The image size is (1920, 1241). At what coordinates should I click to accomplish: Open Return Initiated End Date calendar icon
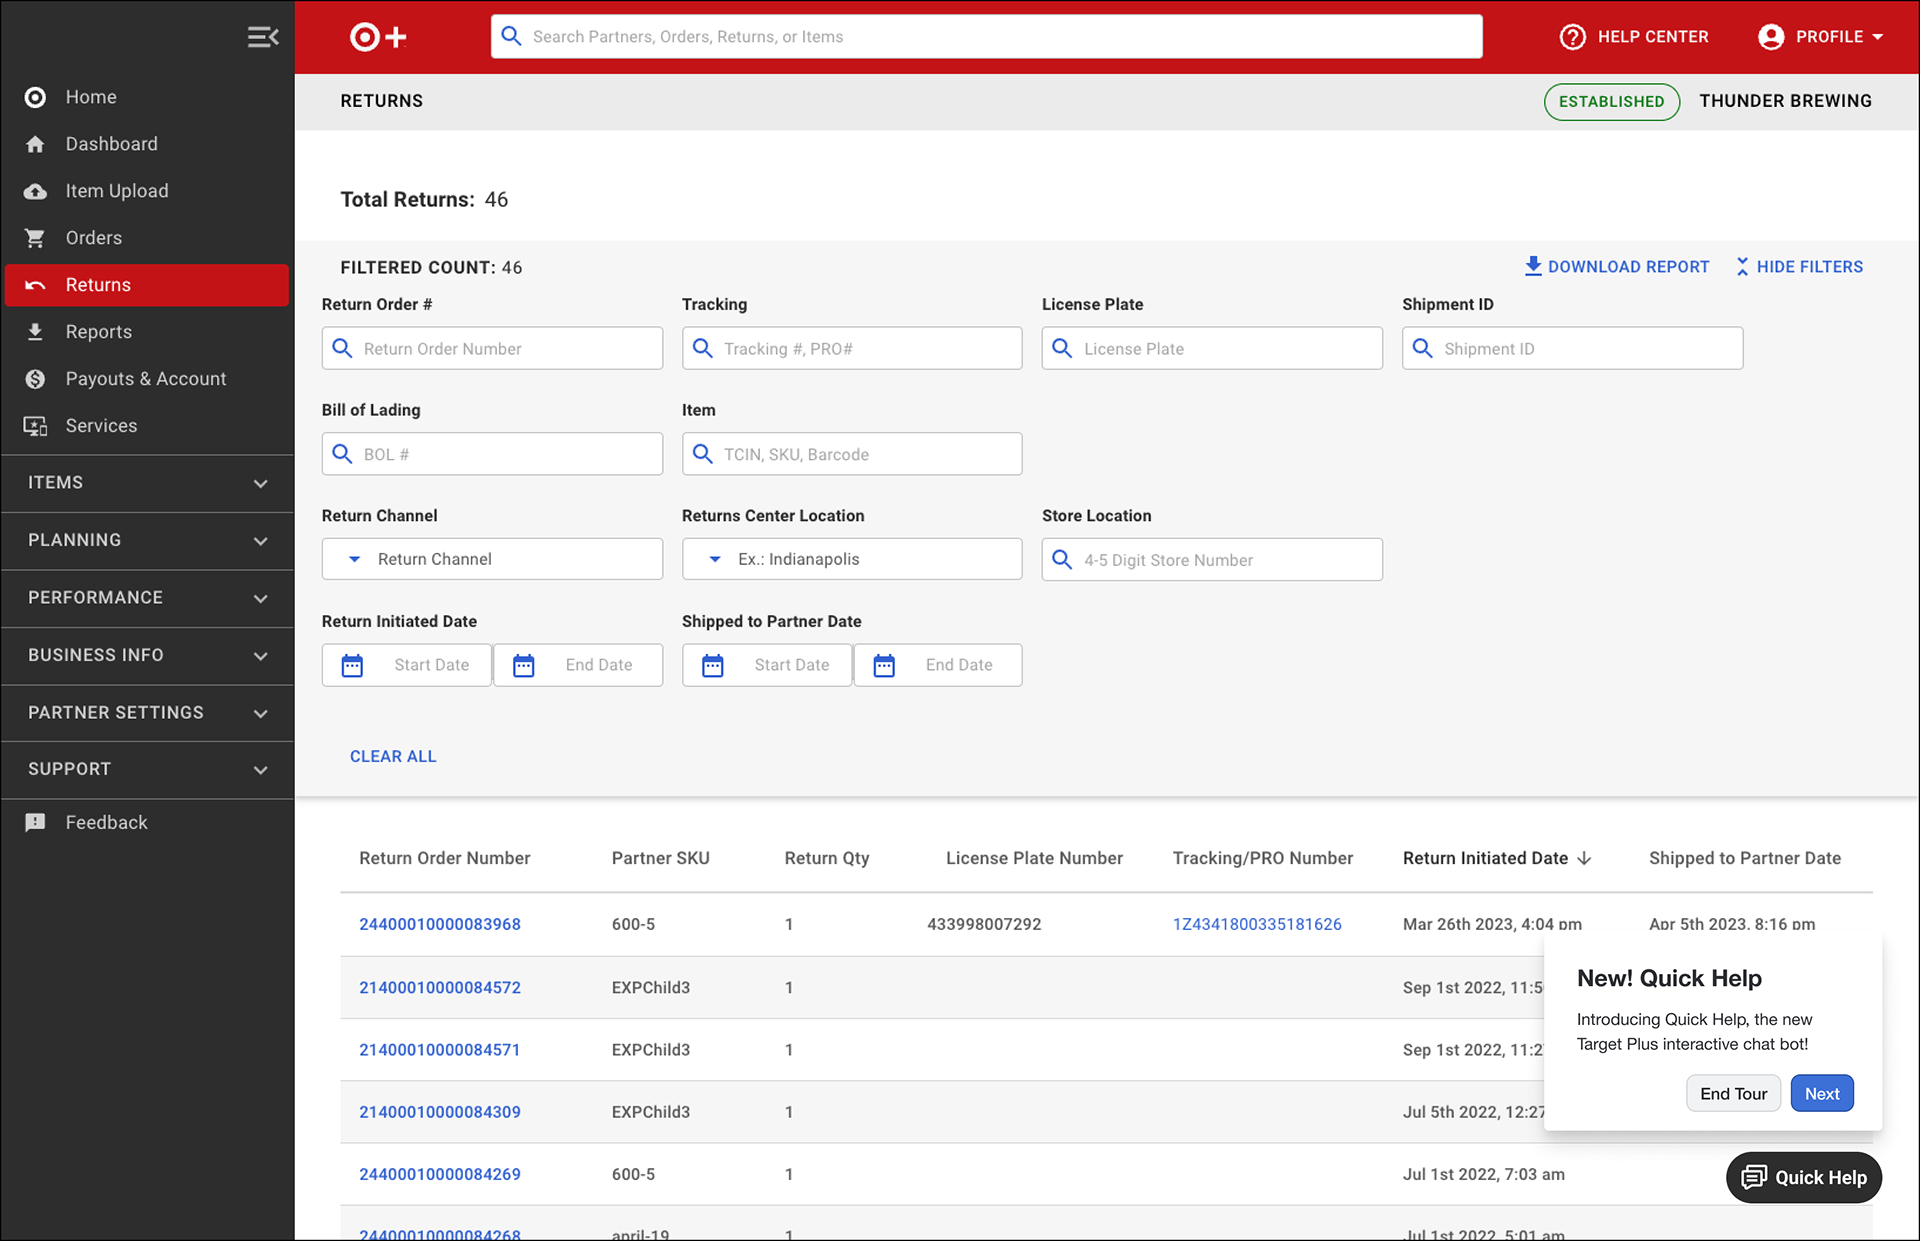(x=524, y=665)
